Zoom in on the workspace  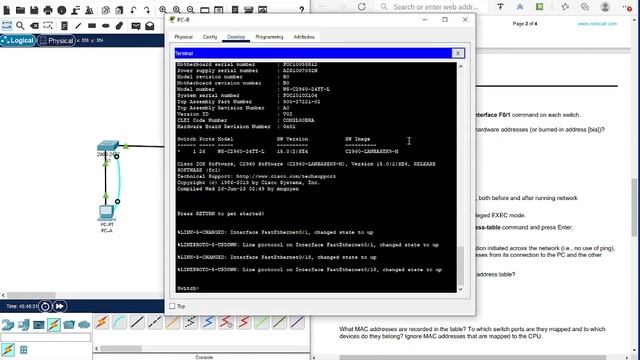(x=163, y=10)
